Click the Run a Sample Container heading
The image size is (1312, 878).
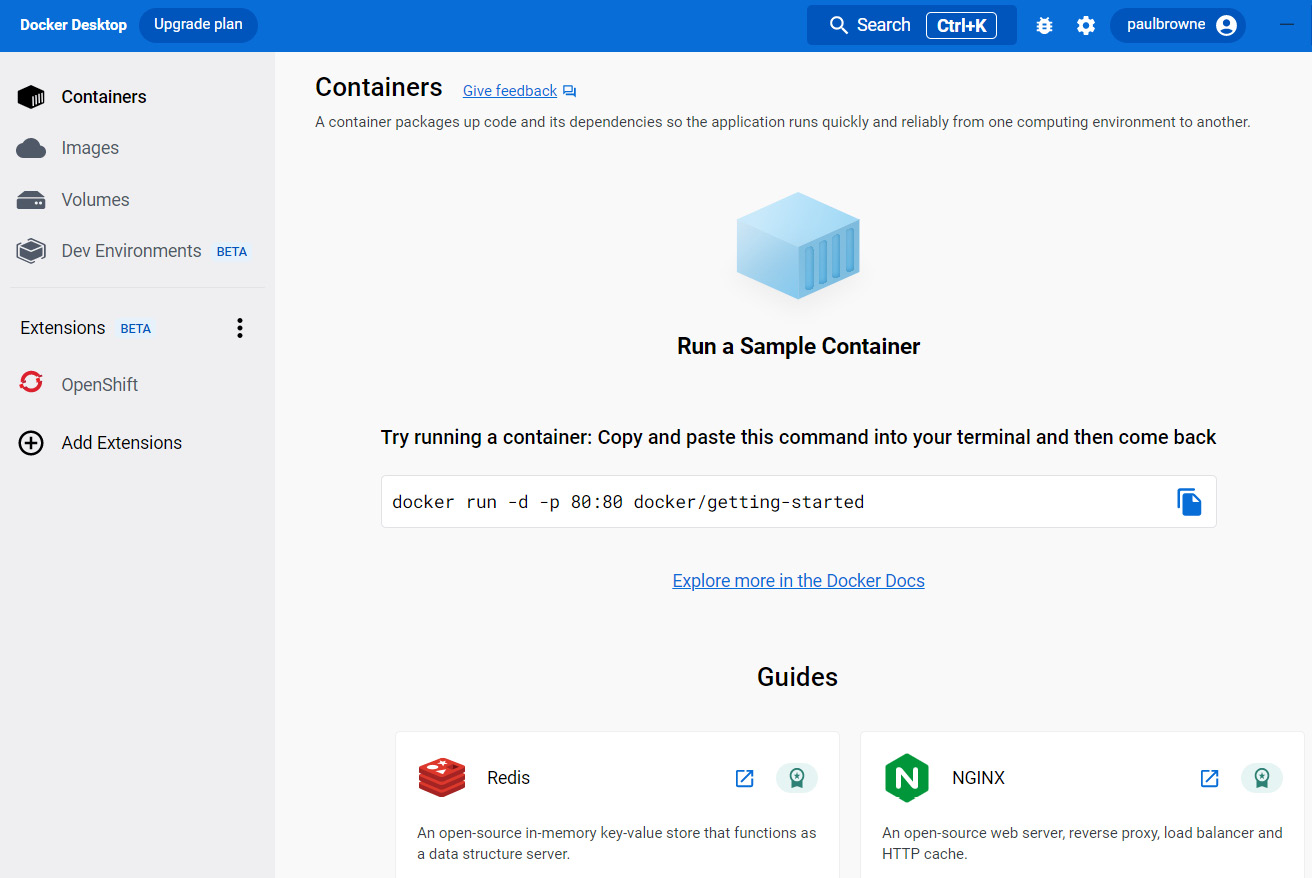coord(798,347)
